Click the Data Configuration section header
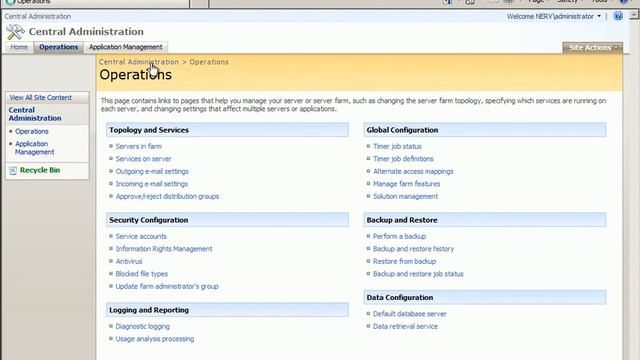The width and height of the screenshot is (640, 360). [485, 298]
